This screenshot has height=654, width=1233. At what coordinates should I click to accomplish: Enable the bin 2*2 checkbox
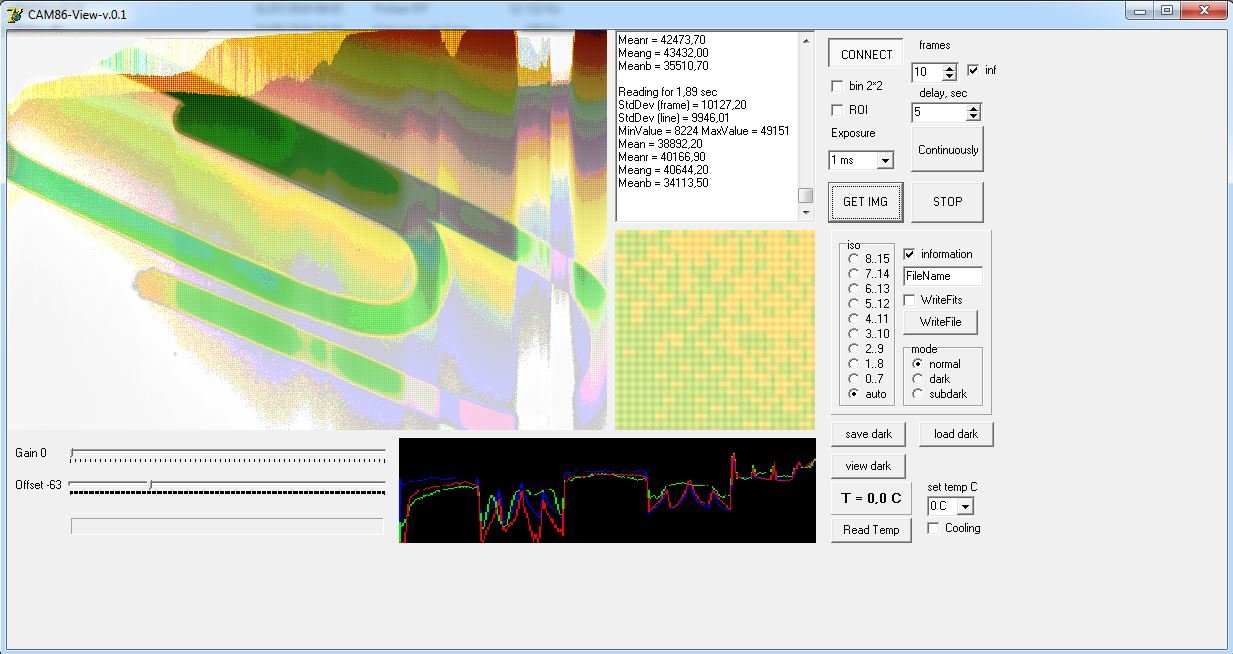coord(837,86)
